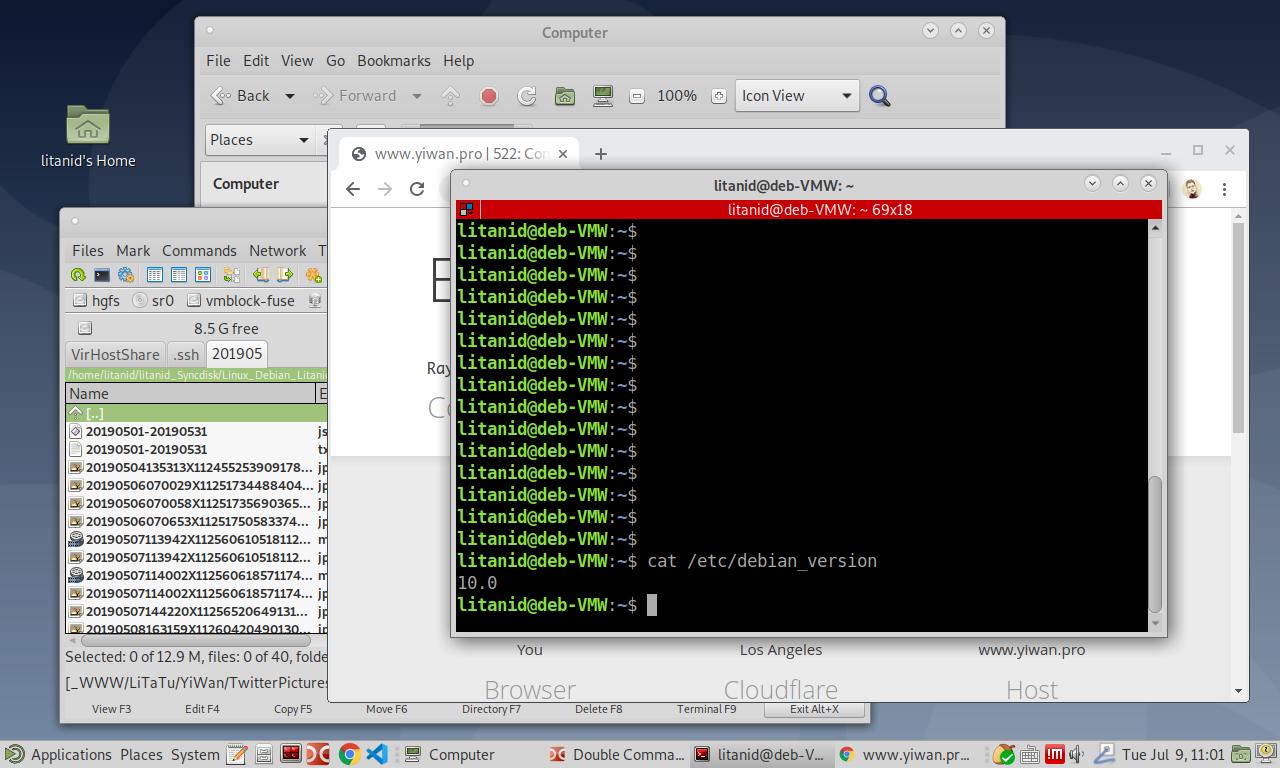Open terminal from Double Commander toolbar icon
Screen dimensions: 1280x768
102,275
